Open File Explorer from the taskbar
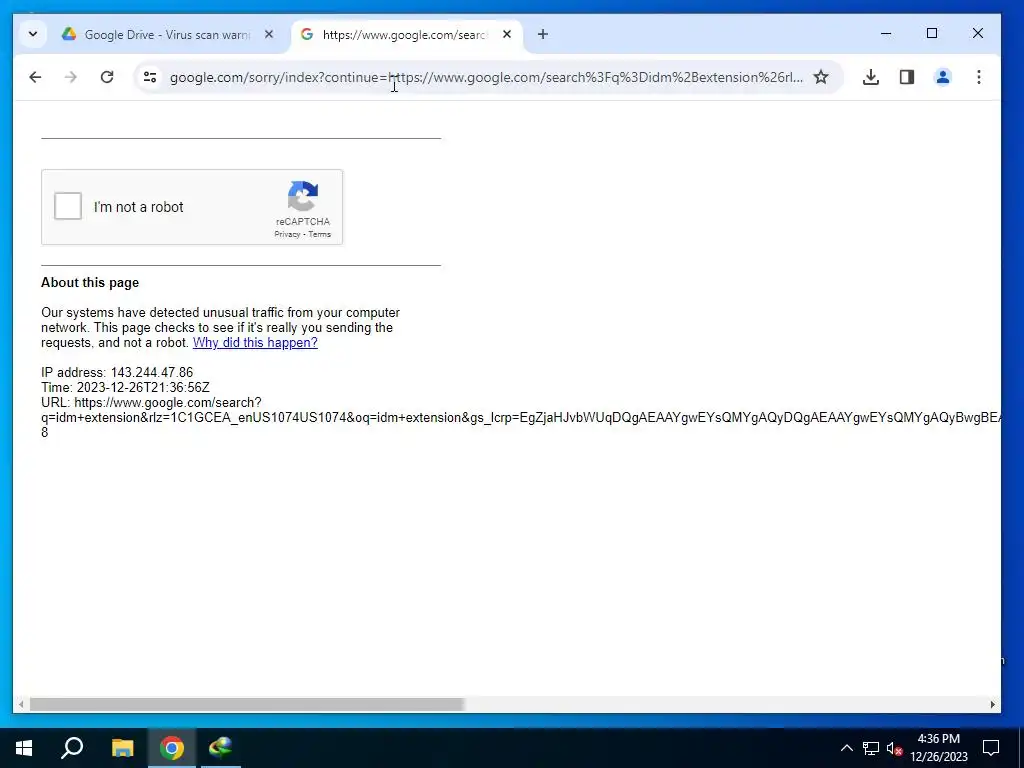Viewport: 1024px width, 768px height. tap(122, 748)
